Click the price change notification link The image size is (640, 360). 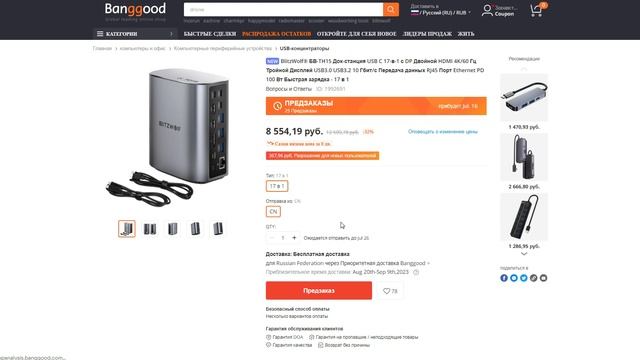point(443,131)
